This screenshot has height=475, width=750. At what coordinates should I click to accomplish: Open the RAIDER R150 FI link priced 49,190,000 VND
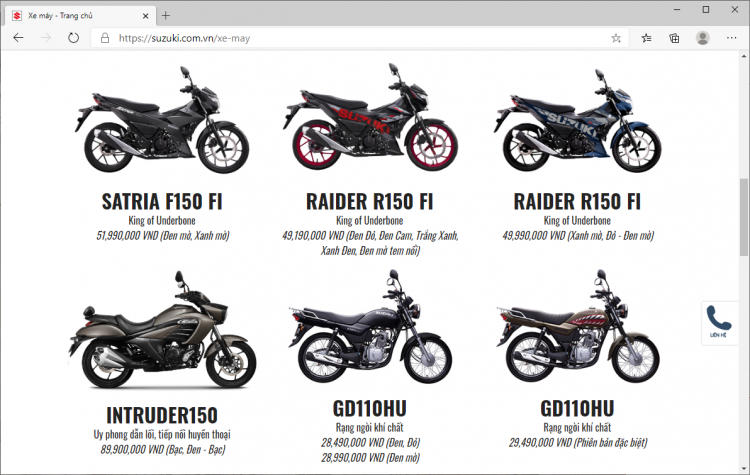pyautogui.click(x=370, y=201)
